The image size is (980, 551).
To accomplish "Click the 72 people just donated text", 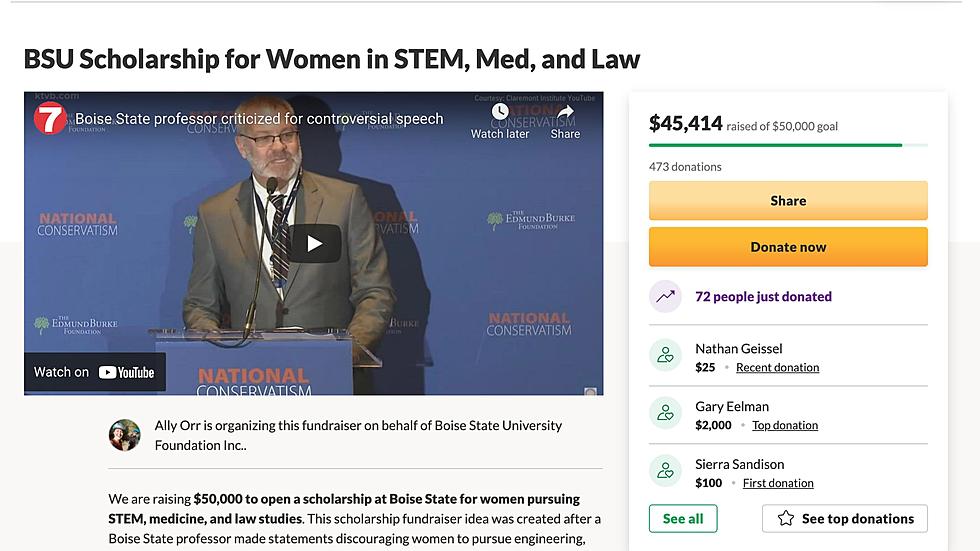I will click(763, 297).
